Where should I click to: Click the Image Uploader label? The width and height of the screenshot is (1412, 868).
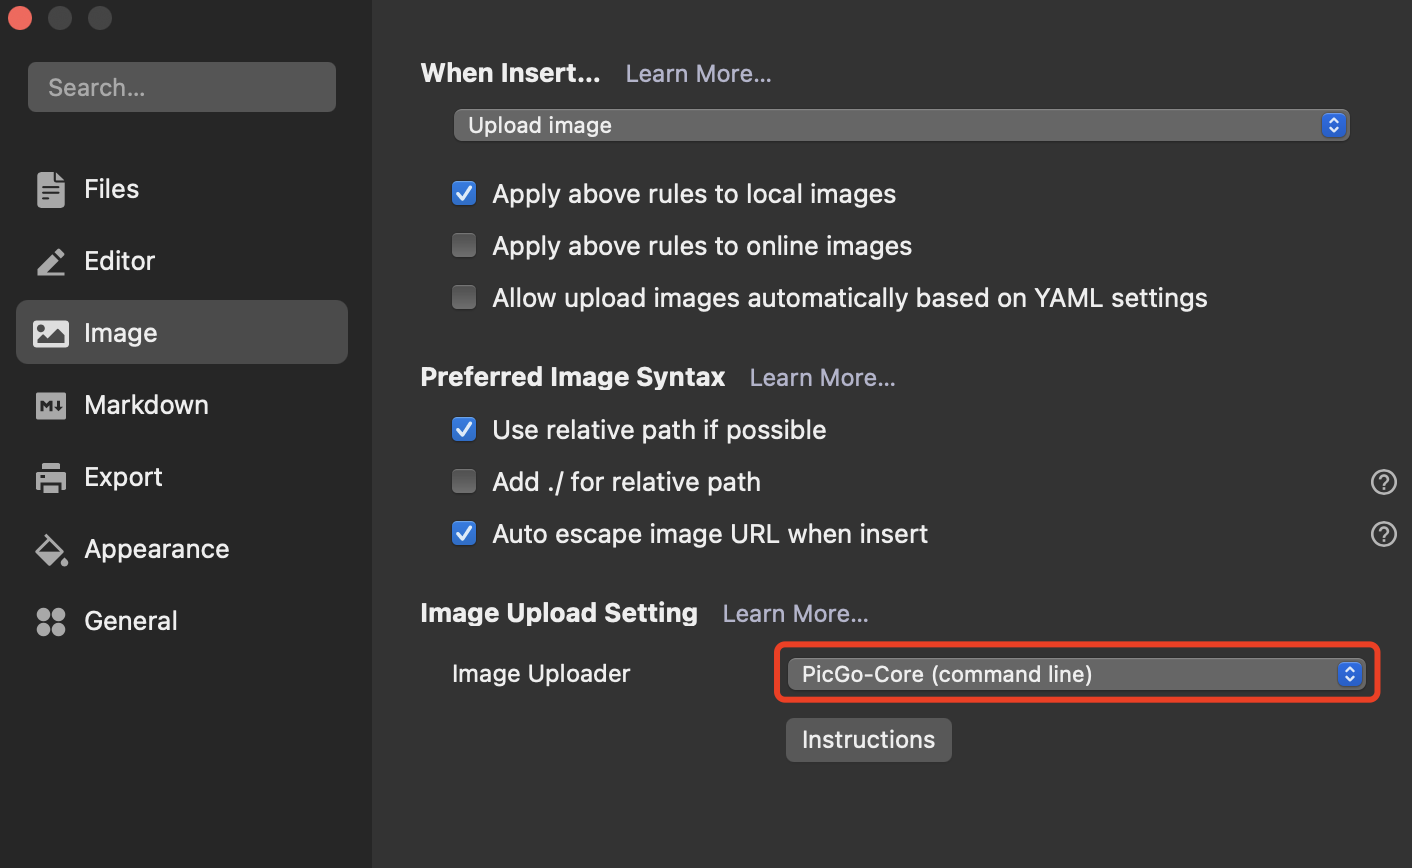[541, 674]
